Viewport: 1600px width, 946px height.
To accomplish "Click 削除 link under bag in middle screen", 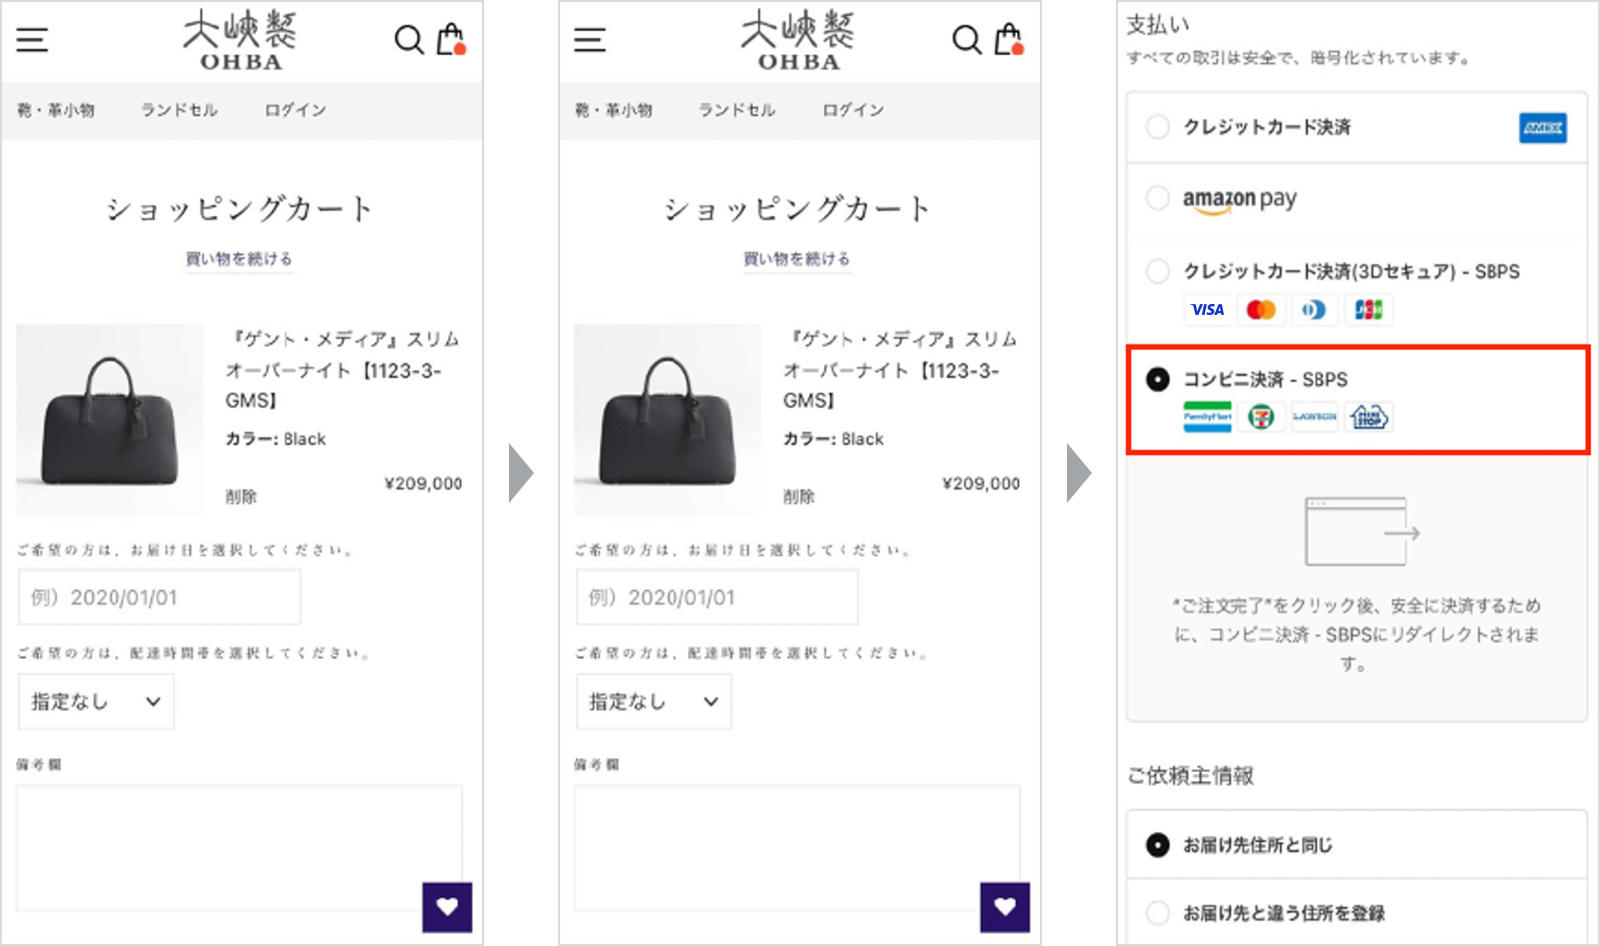I will click(799, 497).
